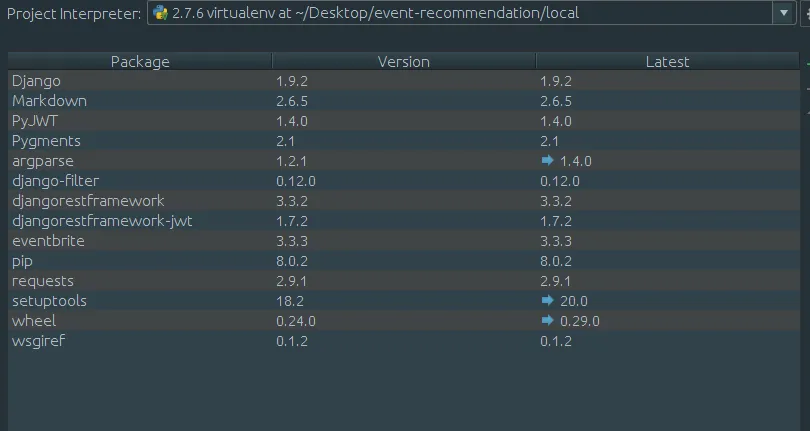This screenshot has height=431, width=810.
Task: Select the PyJWT package row
Action: tap(404, 121)
